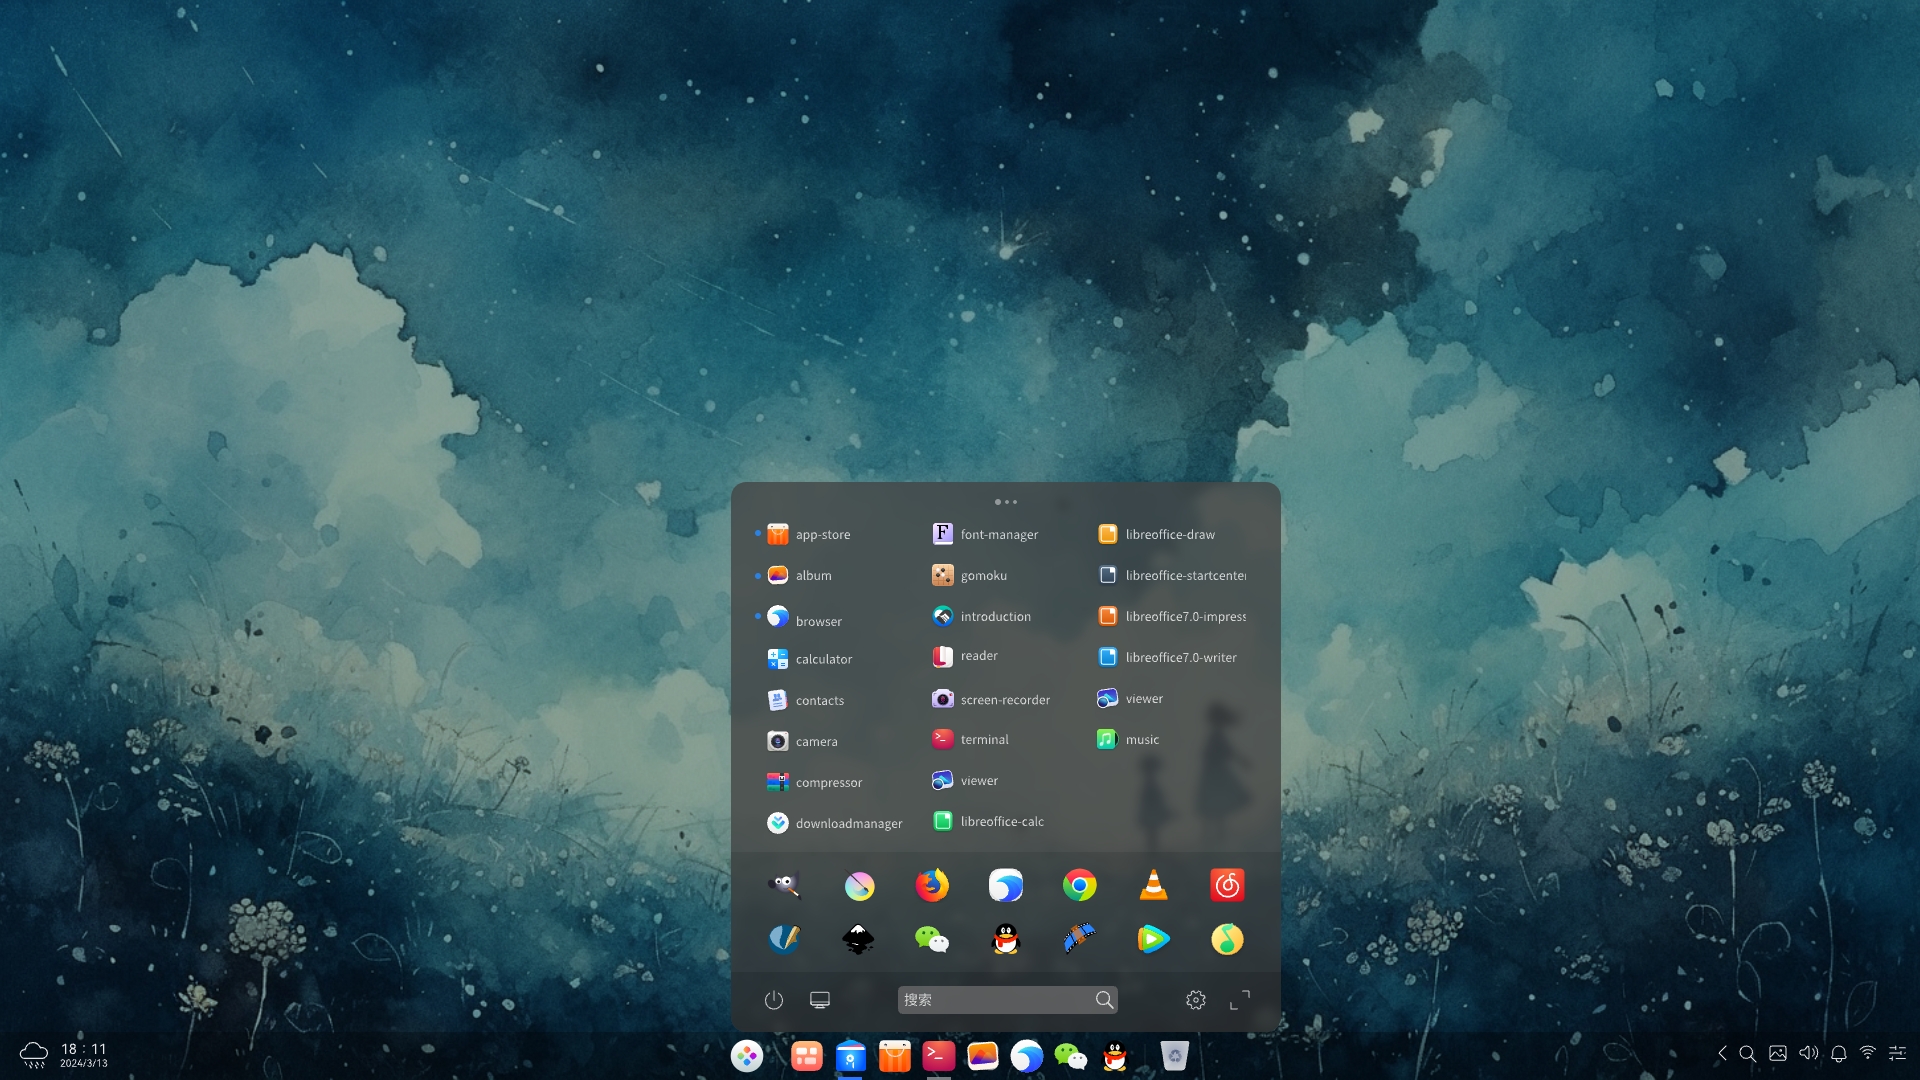
Task: Open Google Chrome in favorites grid
Action: [1079, 885]
